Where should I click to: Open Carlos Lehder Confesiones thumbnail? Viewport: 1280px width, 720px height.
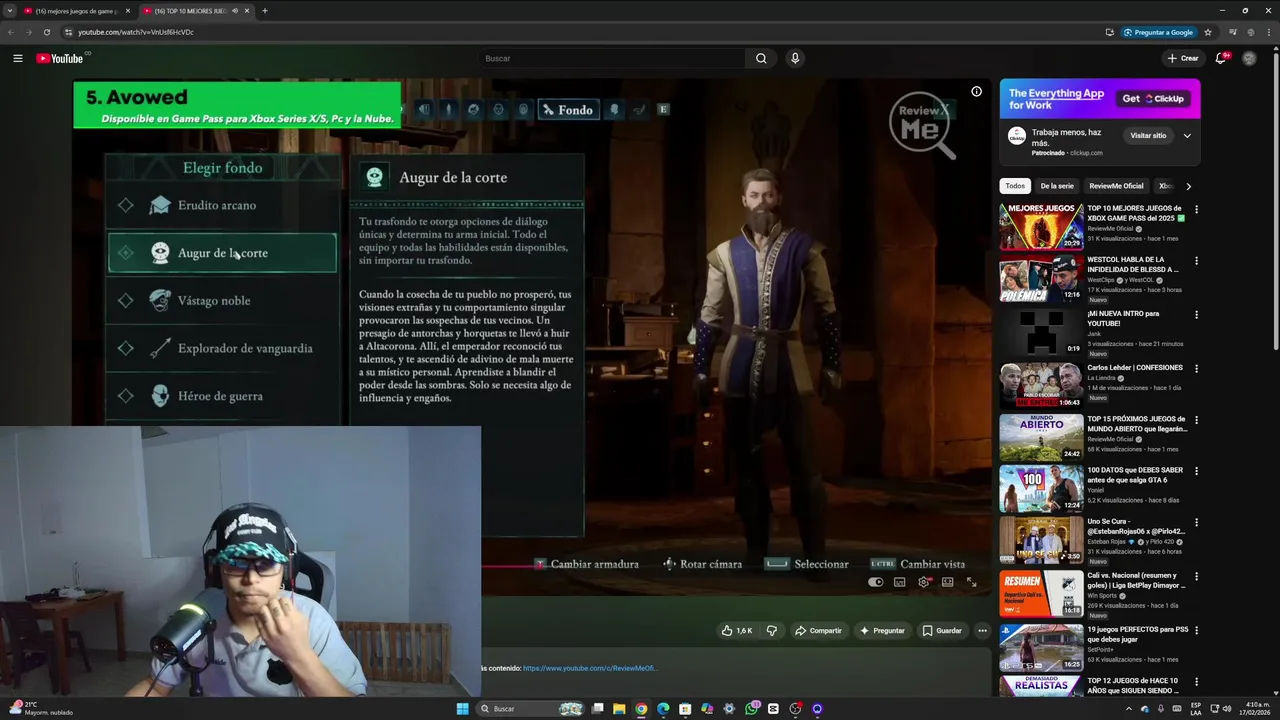click(1041, 385)
